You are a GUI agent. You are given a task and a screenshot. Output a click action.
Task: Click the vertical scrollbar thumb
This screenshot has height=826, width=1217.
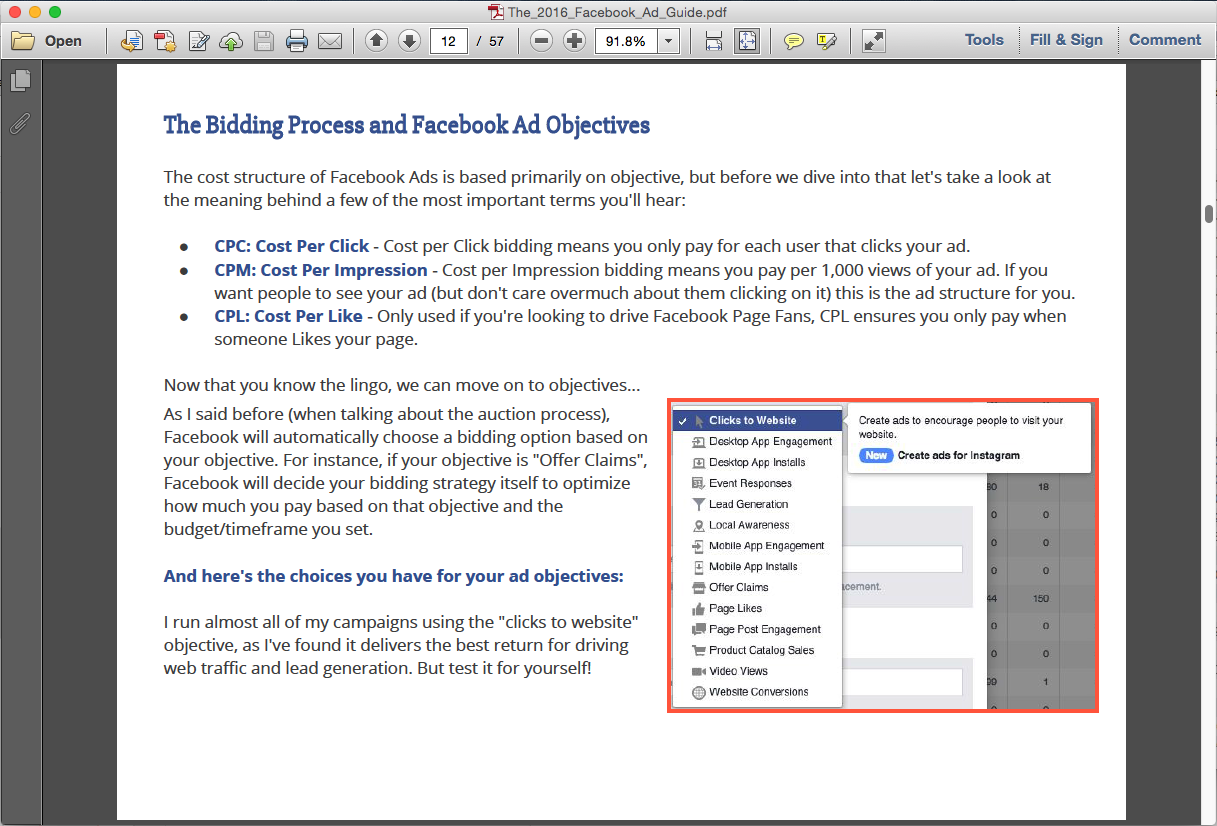pos(1209,213)
